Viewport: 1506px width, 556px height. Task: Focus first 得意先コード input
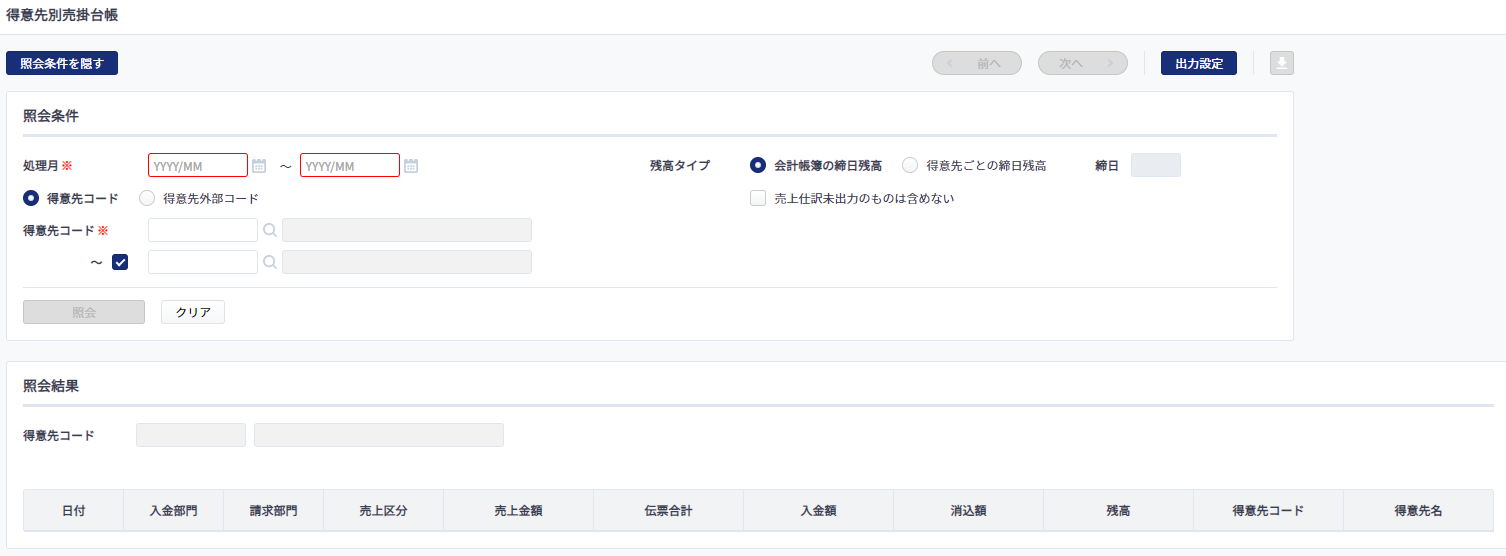coord(203,230)
